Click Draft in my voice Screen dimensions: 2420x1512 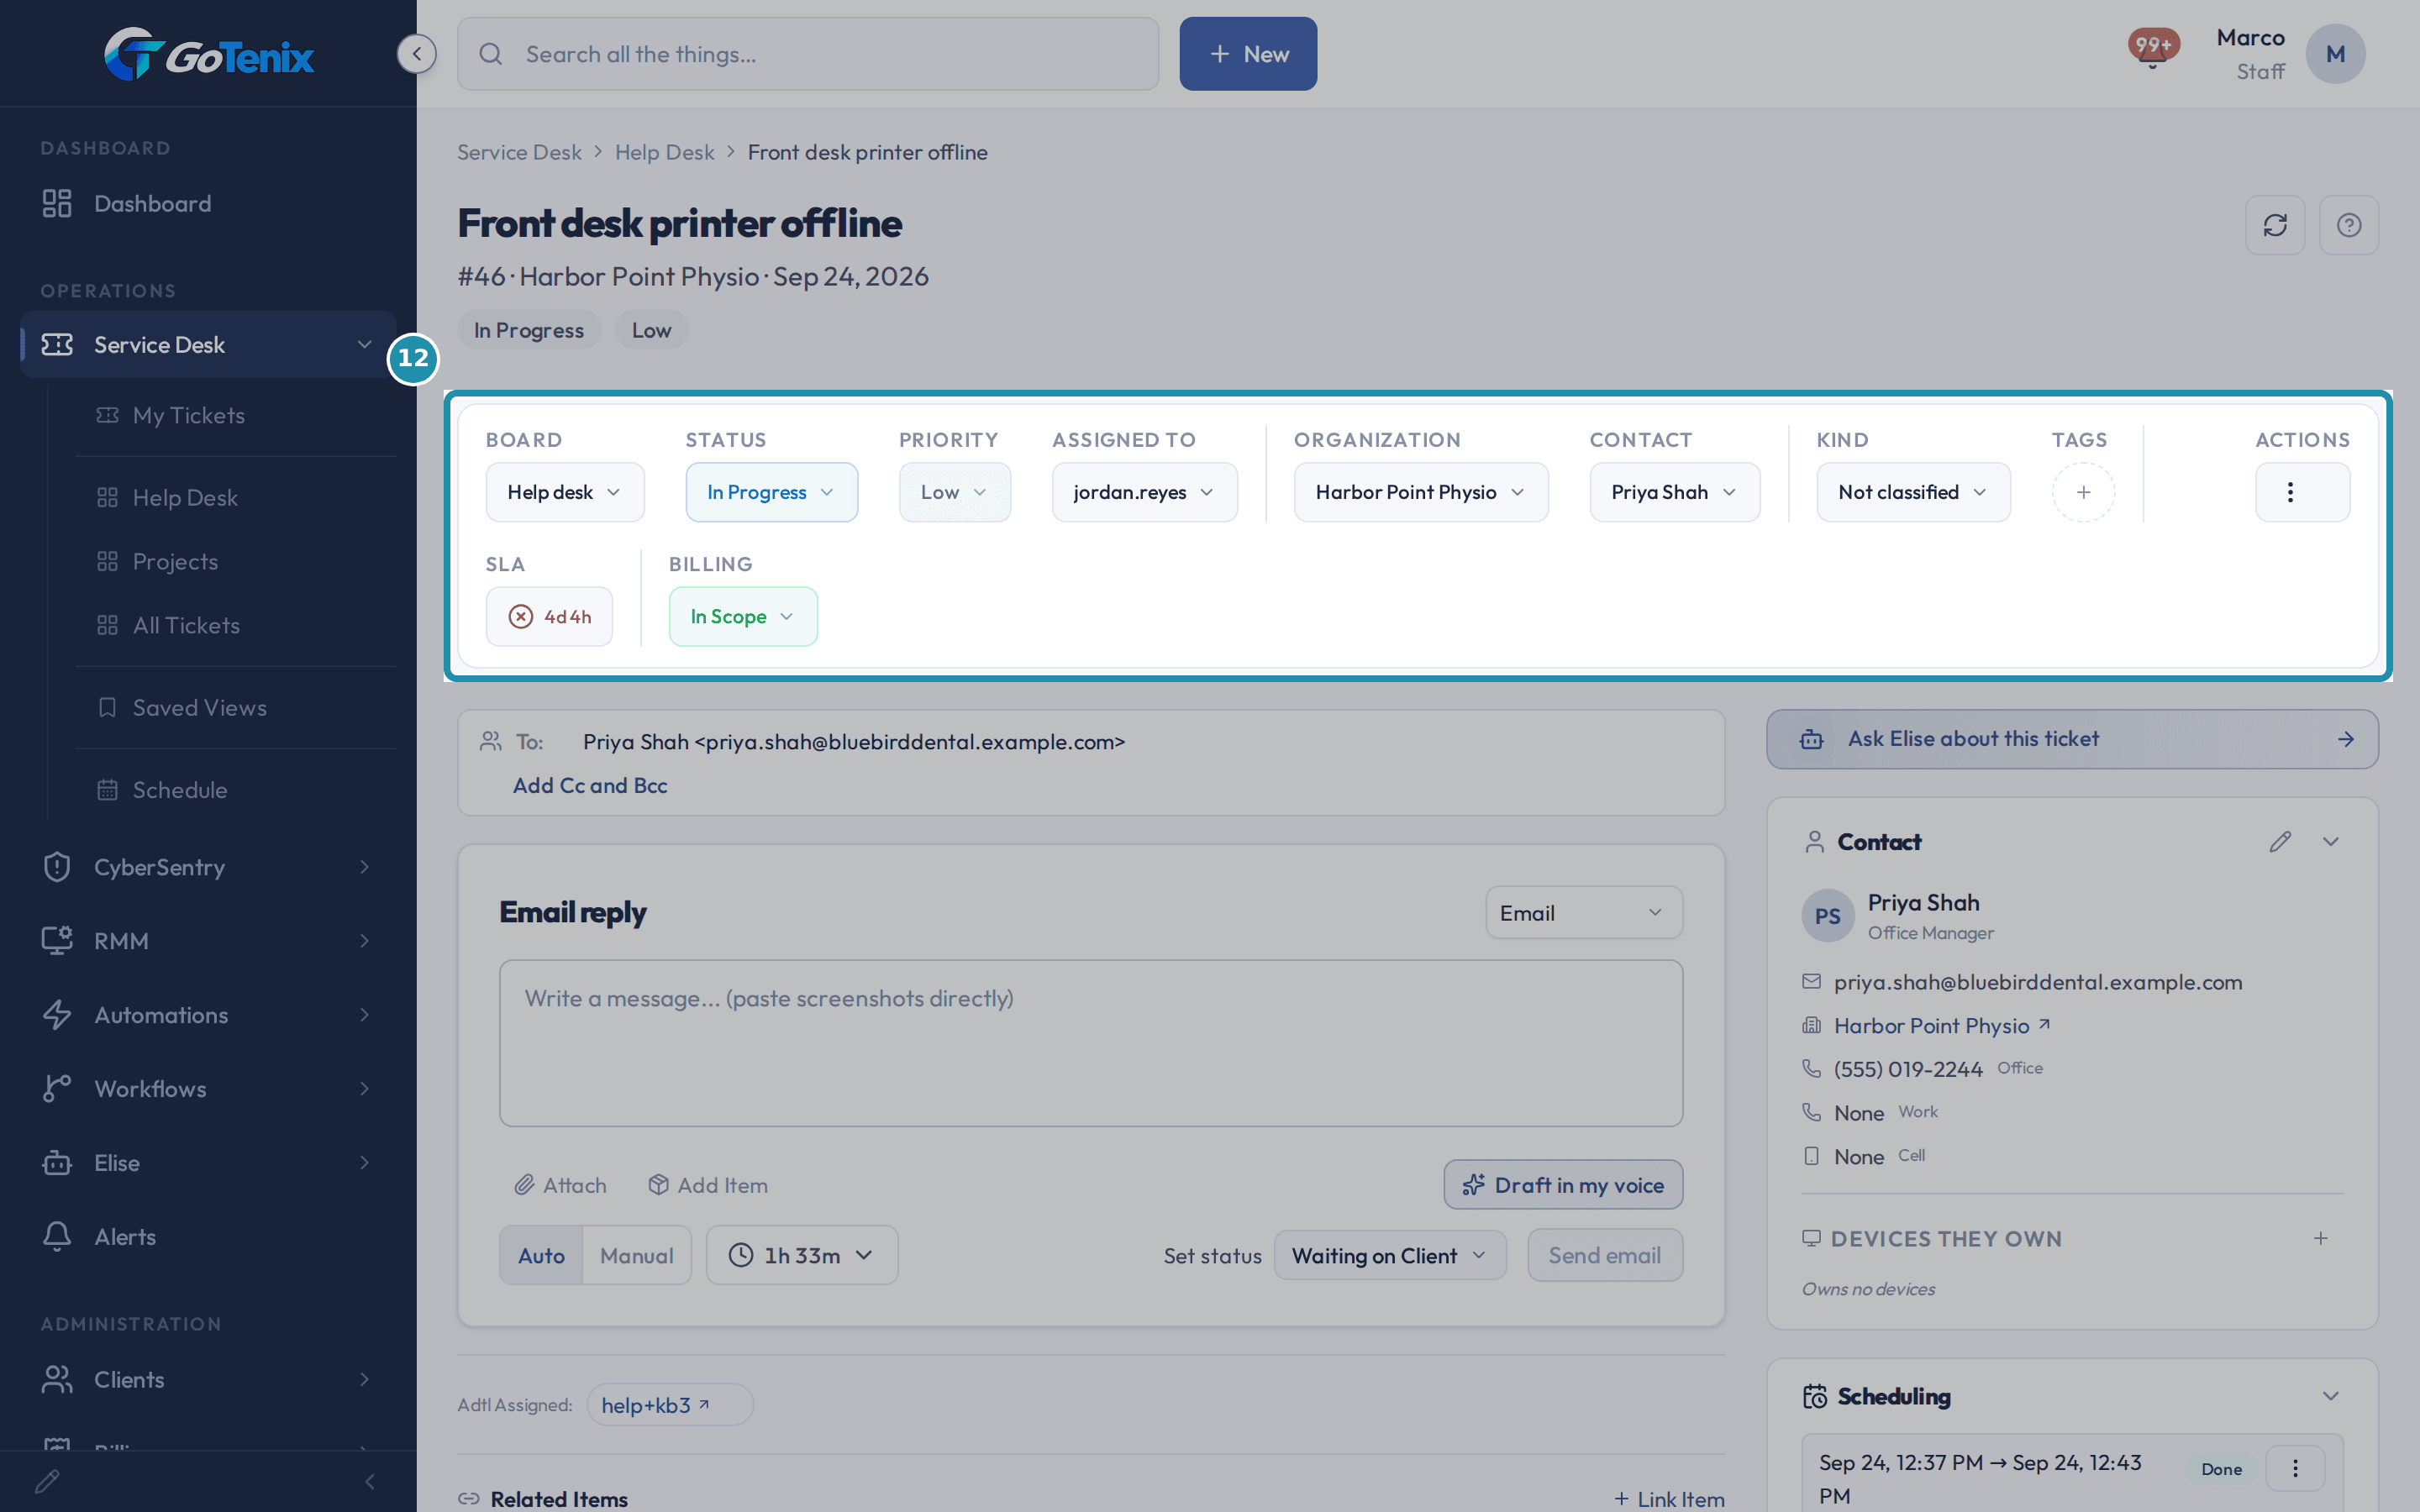pos(1563,1185)
